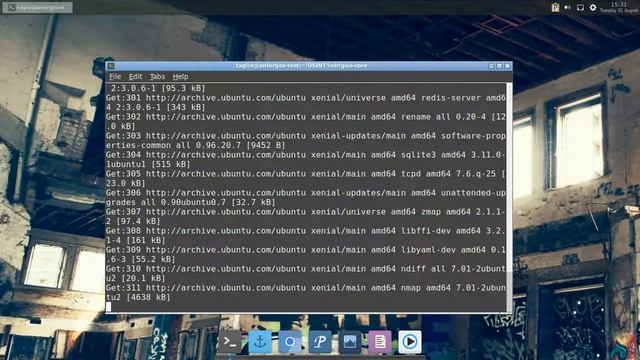Open the image viewer icon in the dock
The image size is (640, 360).
coord(350,342)
